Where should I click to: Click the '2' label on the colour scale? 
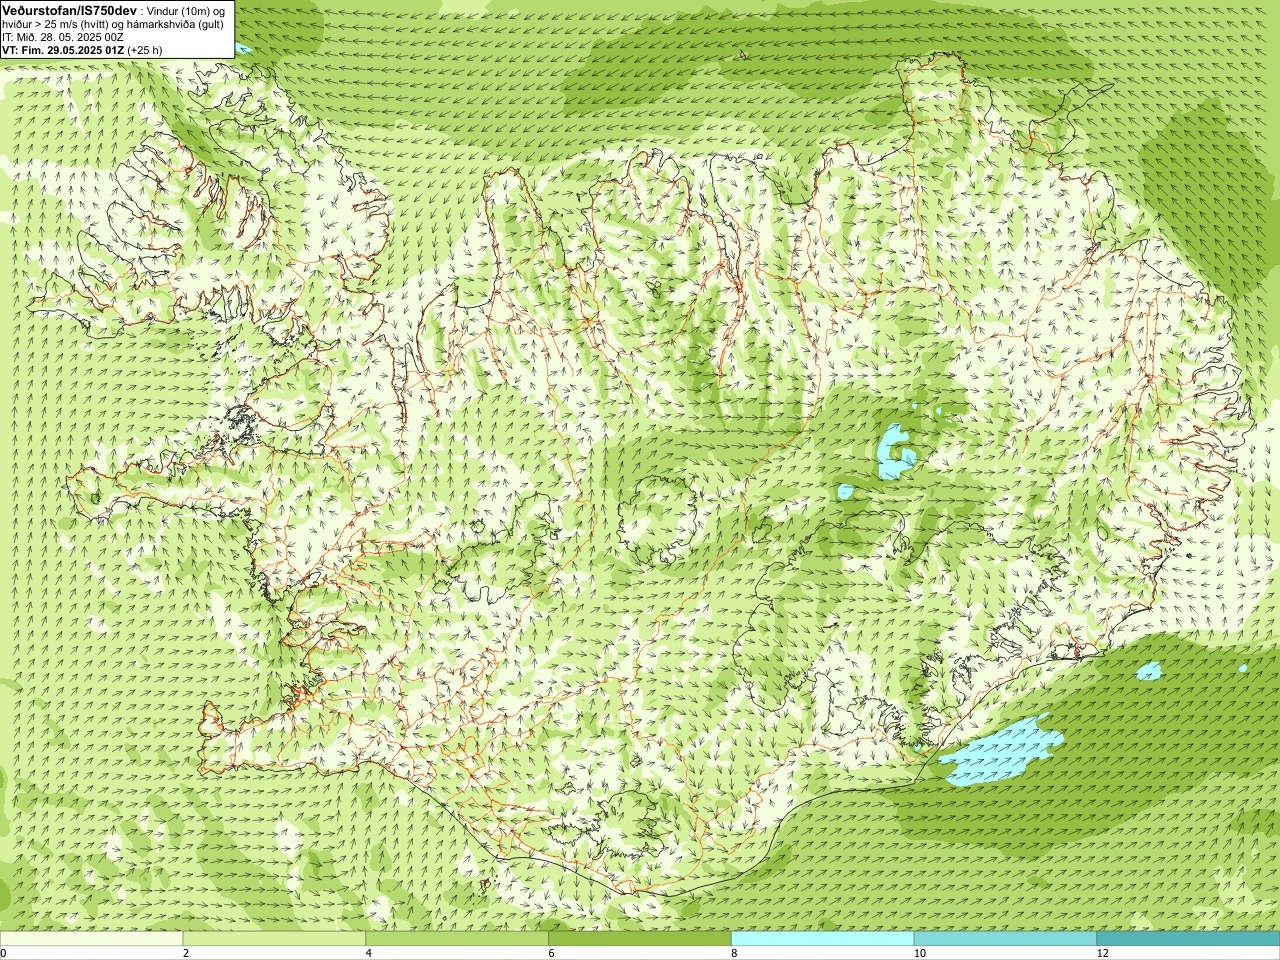[186, 953]
